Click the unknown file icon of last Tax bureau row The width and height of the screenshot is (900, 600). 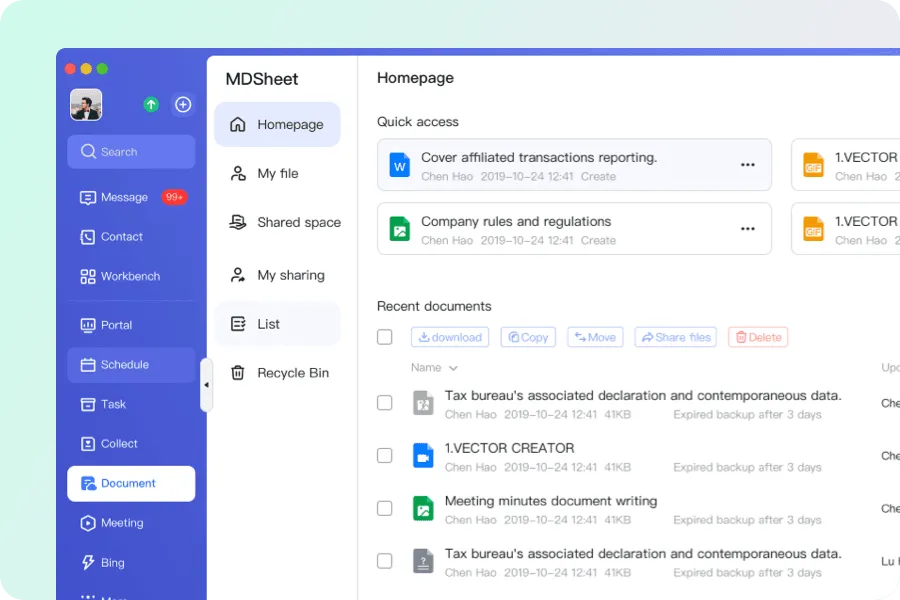tap(423, 562)
